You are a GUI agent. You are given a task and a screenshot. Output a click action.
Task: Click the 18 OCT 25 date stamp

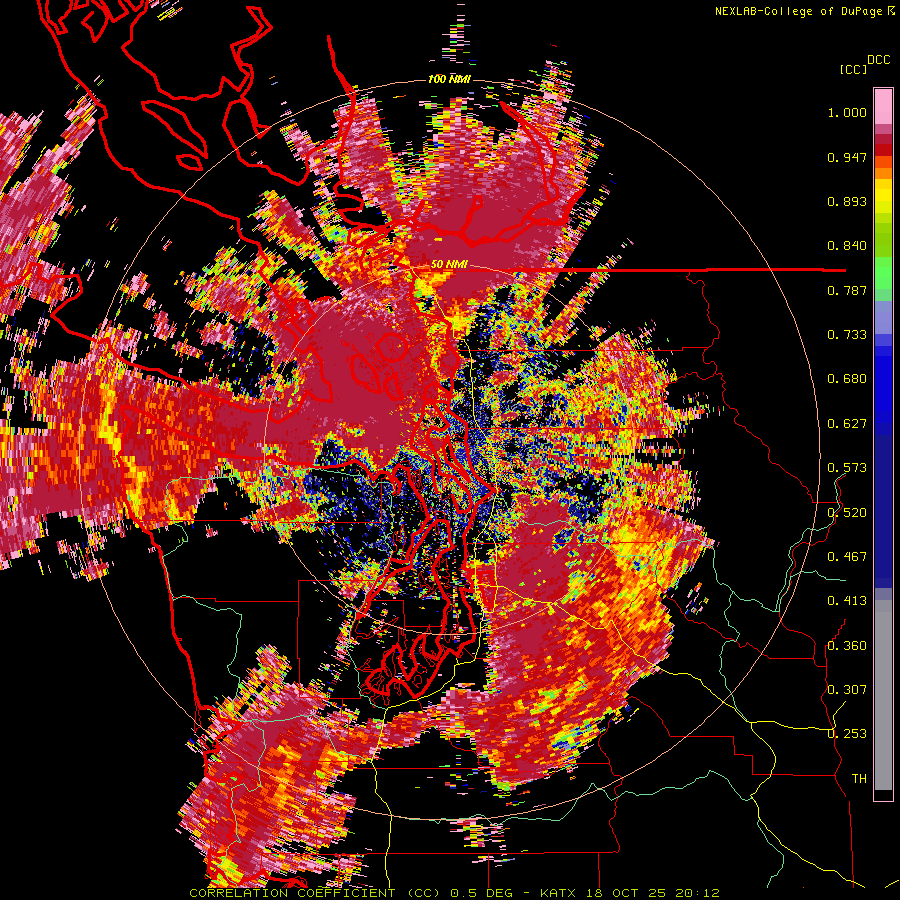pos(626,893)
